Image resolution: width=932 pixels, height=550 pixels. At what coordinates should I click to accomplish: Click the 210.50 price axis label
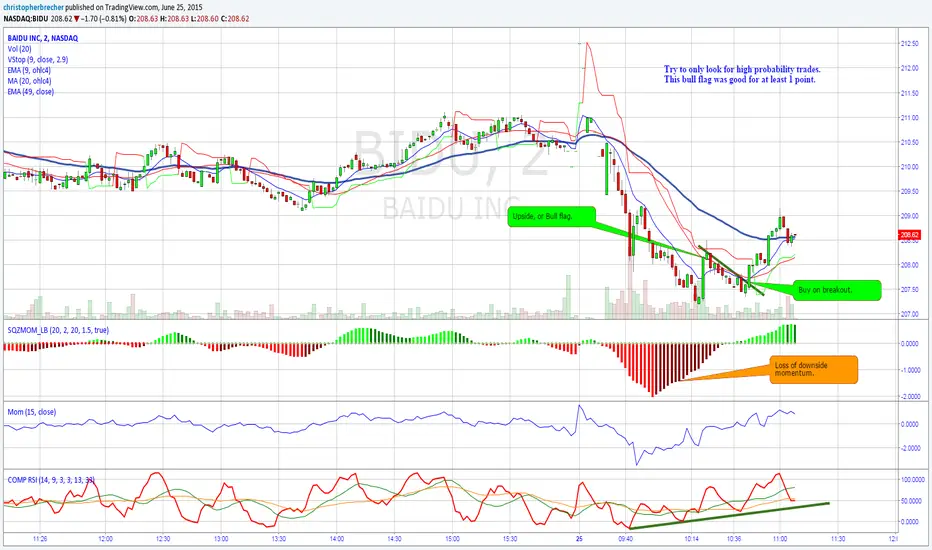909,142
